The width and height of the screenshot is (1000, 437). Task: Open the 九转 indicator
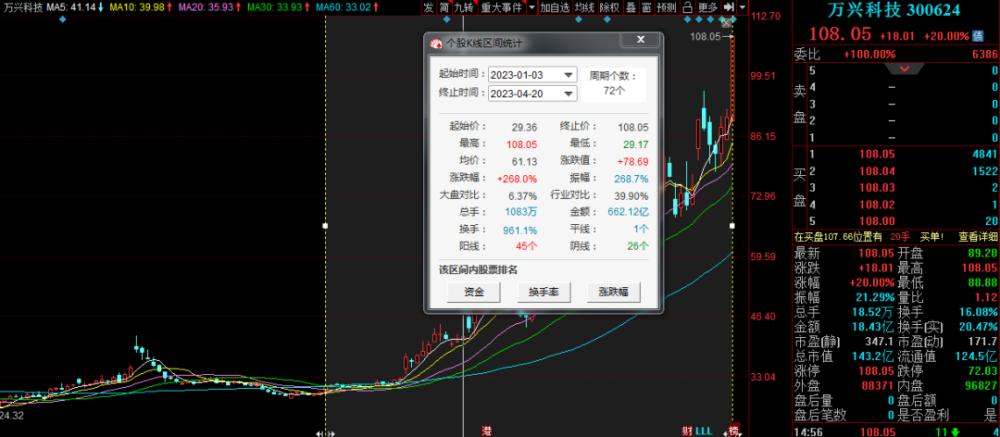click(x=464, y=7)
